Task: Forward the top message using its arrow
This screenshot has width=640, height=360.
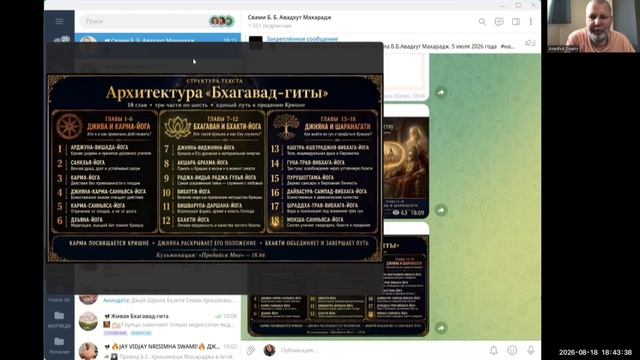Action: [441, 93]
